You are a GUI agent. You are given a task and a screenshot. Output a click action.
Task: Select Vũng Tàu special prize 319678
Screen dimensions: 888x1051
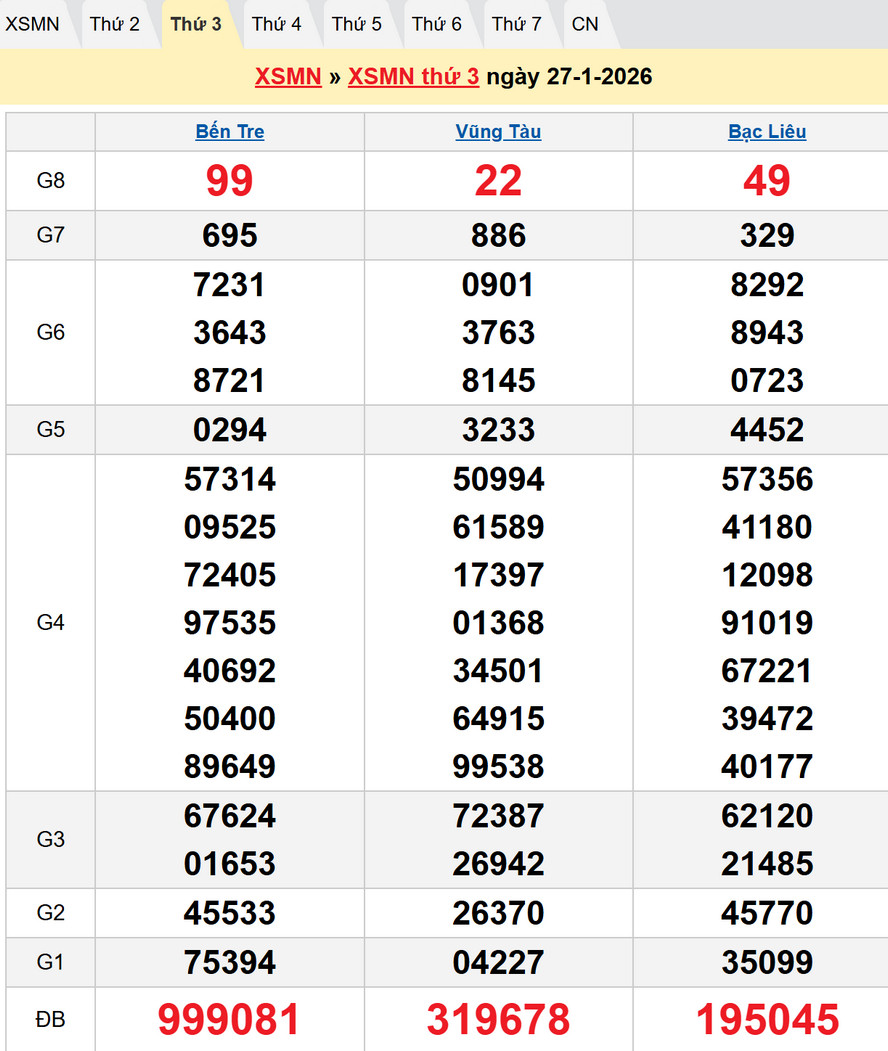click(498, 1019)
